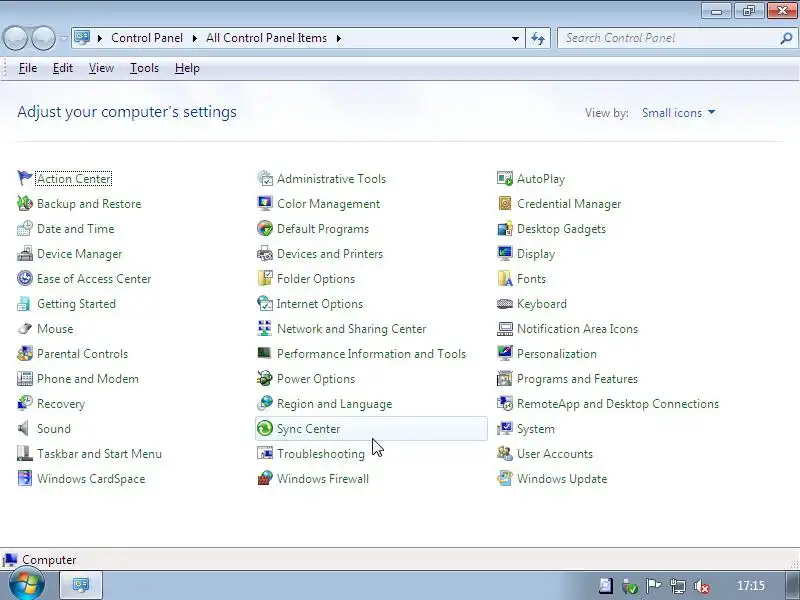Open the View menu
This screenshot has height=600, width=800.
point(101,68)
